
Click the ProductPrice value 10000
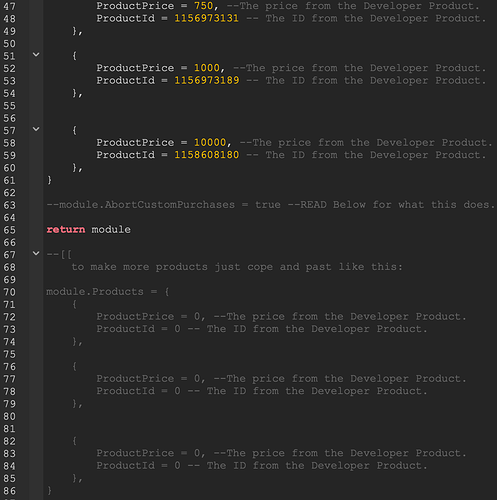[x=210, y=142]
